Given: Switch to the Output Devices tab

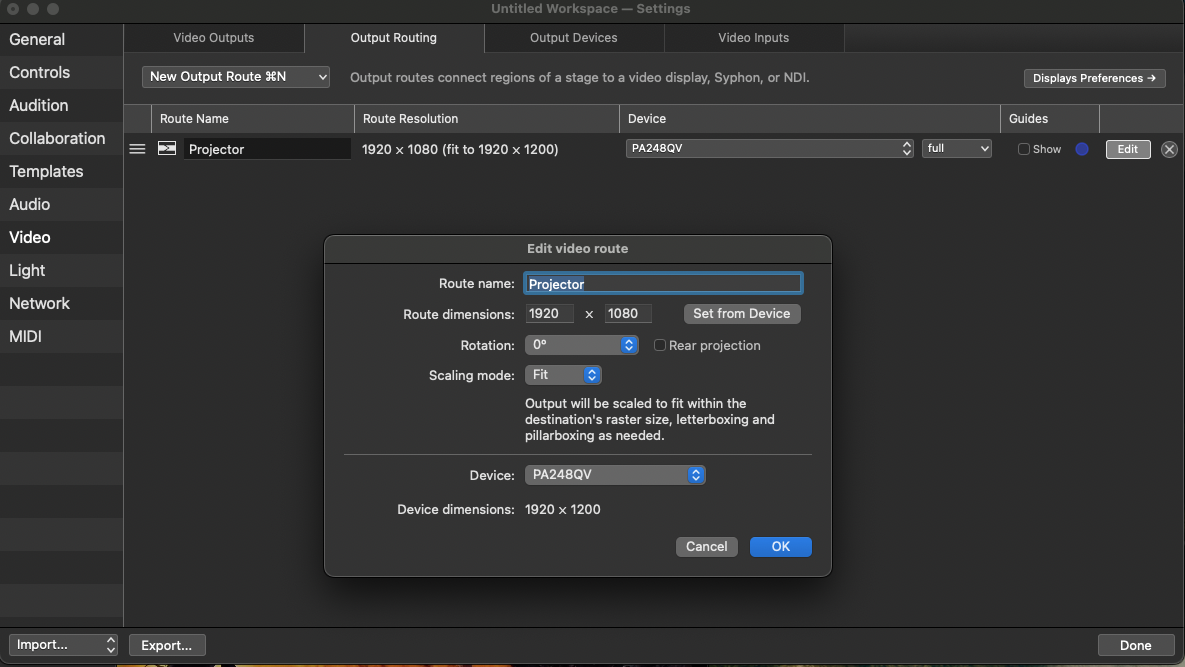Looking at the screenshot, I should [573, 38].
